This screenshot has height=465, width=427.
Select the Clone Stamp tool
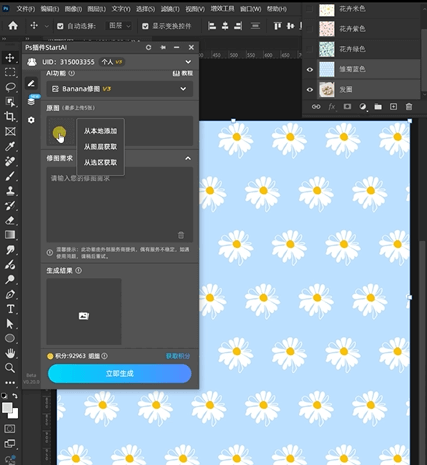pos(10,190)
